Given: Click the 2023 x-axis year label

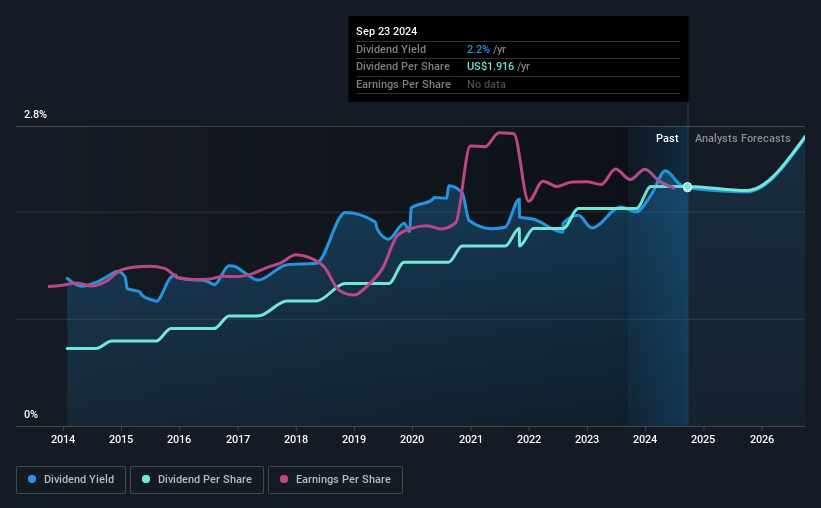Looking at the screenshot, I should (x=587, y=439).
